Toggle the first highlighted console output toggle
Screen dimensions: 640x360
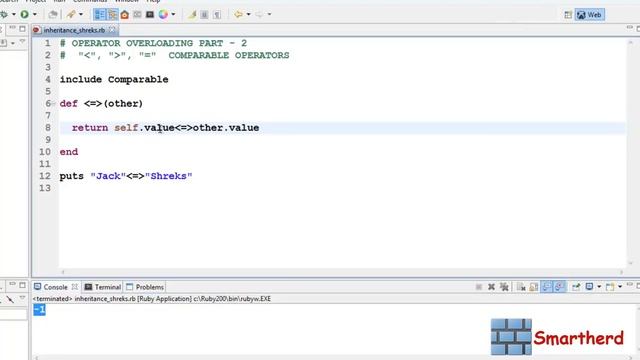[546, 287]
